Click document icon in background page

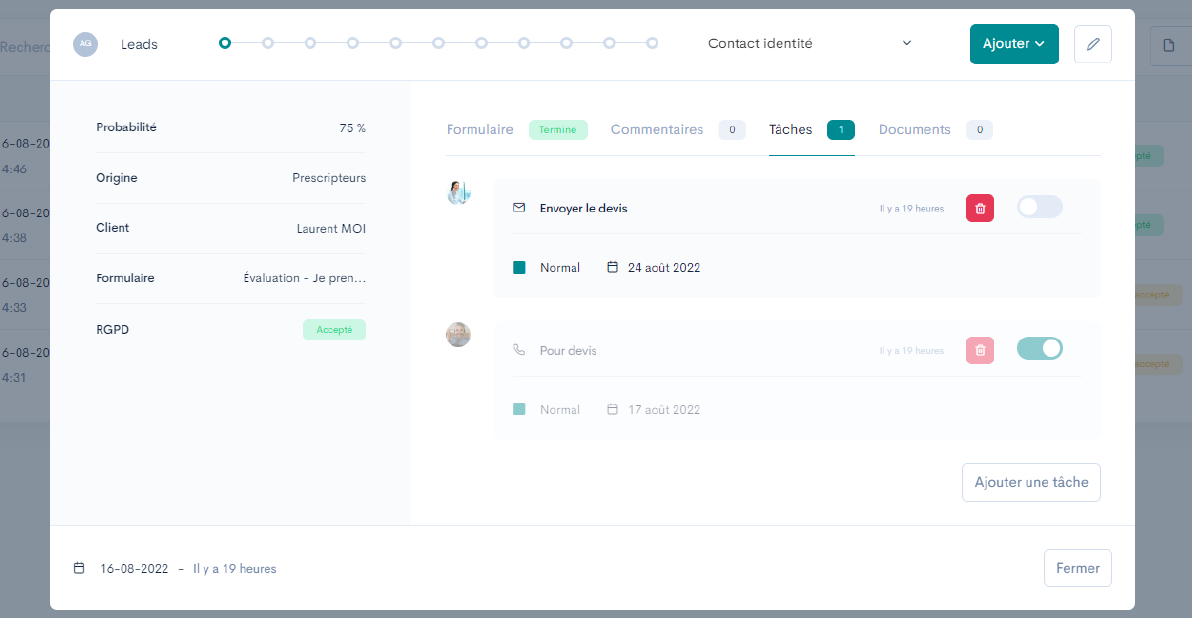1168,46
